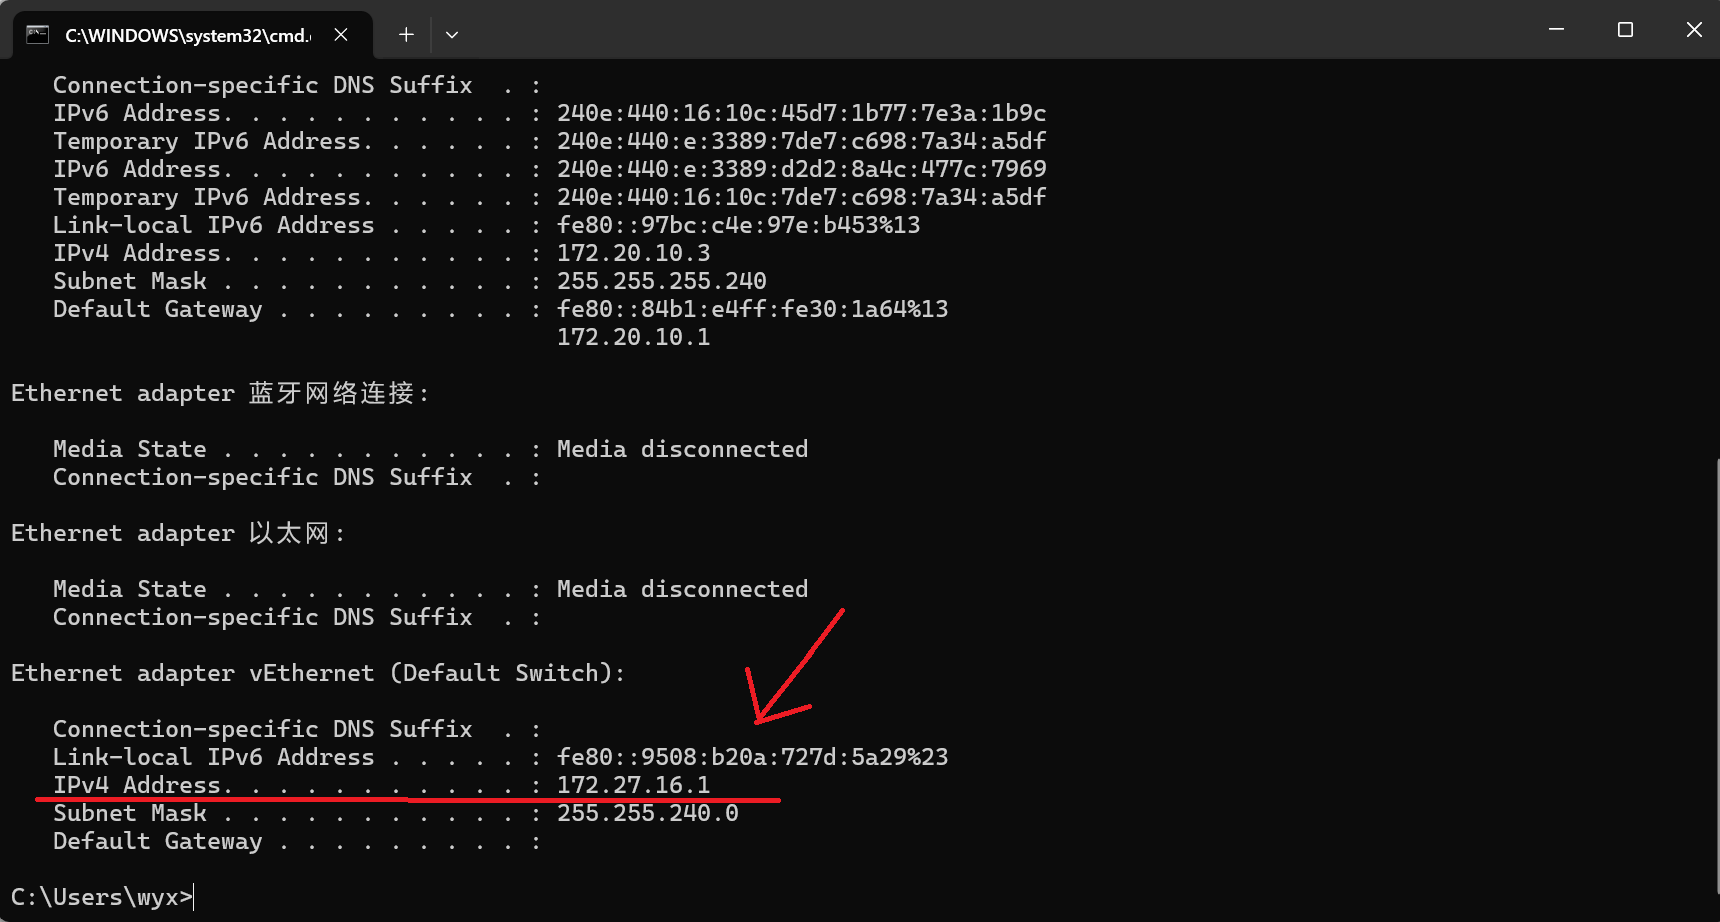This screenshot has width=1720, height=922.
Task: Maximize the terminal window
Action: (x=1625, y=30)
